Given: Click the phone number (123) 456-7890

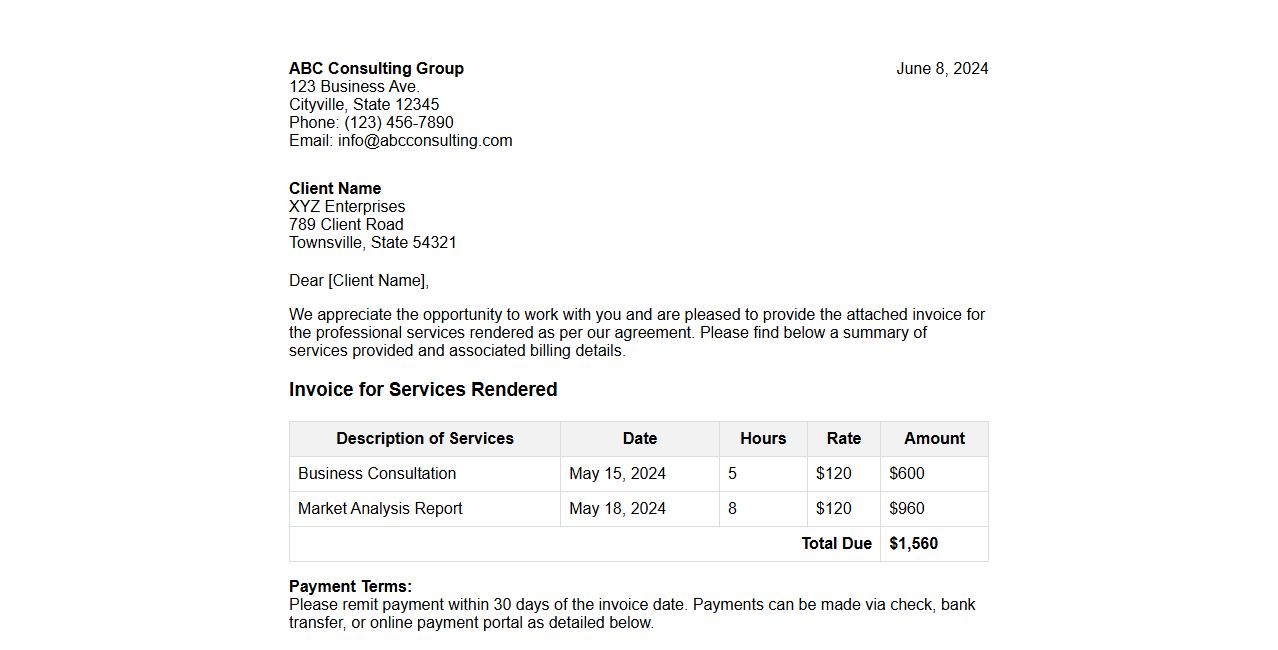Looking at the screenshot, I should coord(399,123).
